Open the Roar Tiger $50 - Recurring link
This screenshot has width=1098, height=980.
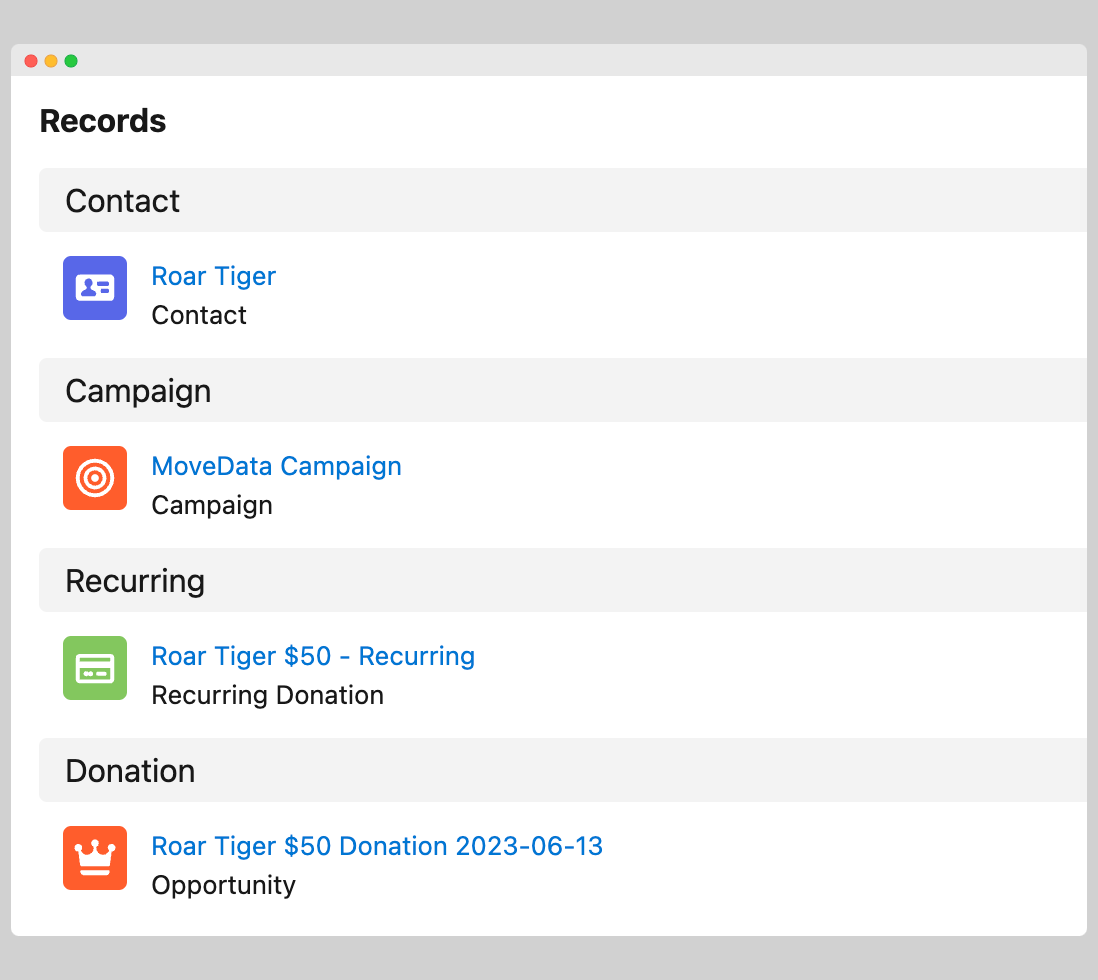tap(312, 656)
